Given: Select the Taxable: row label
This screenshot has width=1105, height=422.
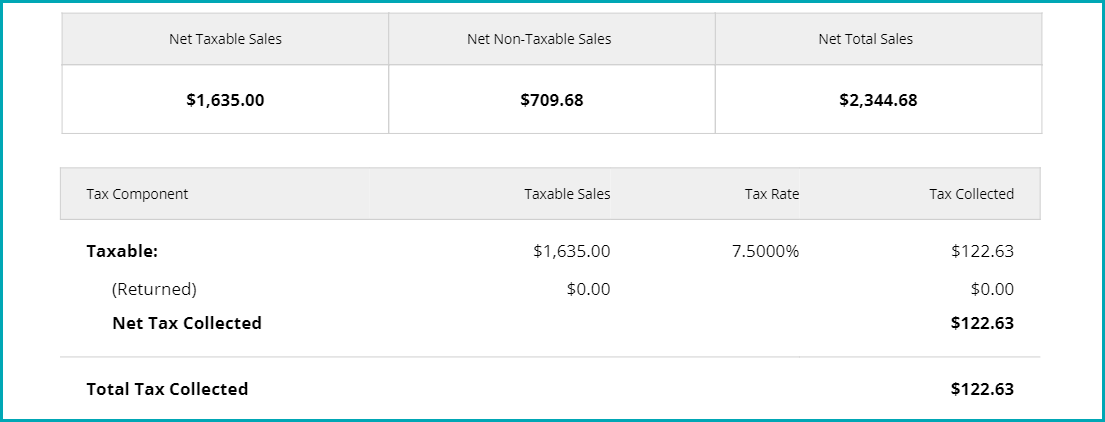Looking at the screenshot, I should coord(122,252).
